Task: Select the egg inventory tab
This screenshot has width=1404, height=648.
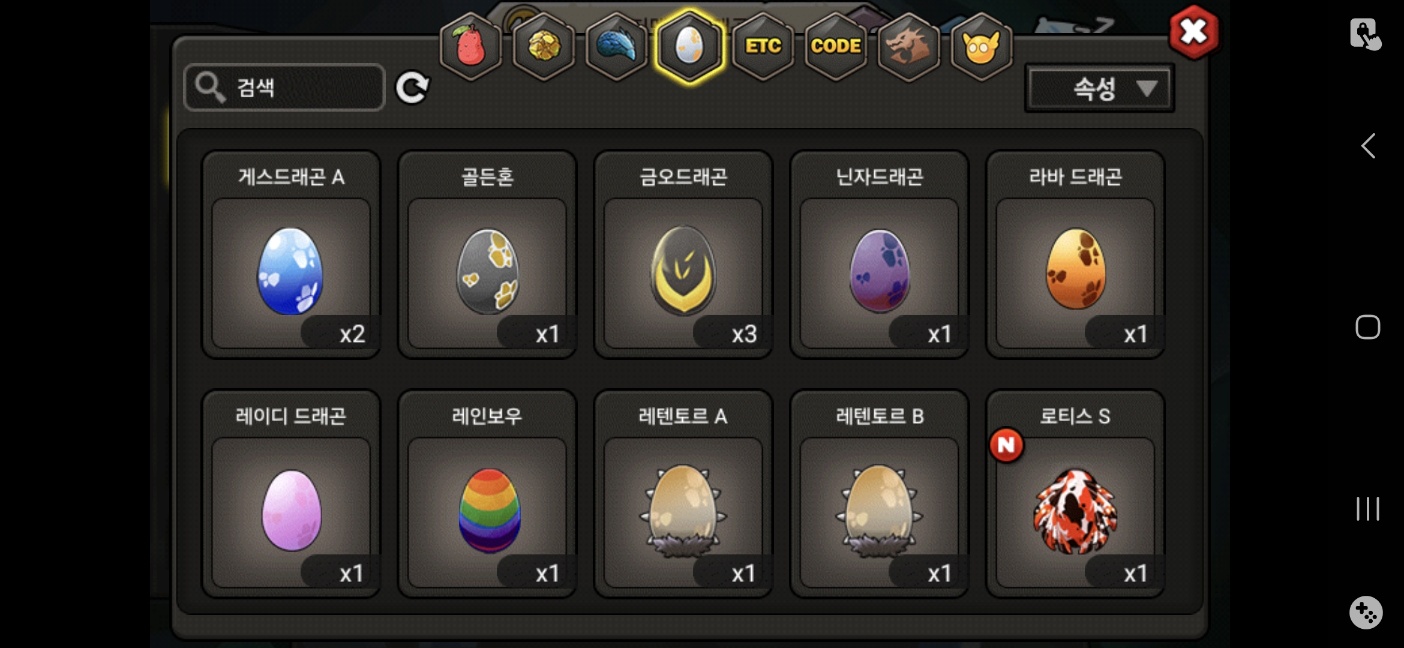Action: tap(689, 46)
